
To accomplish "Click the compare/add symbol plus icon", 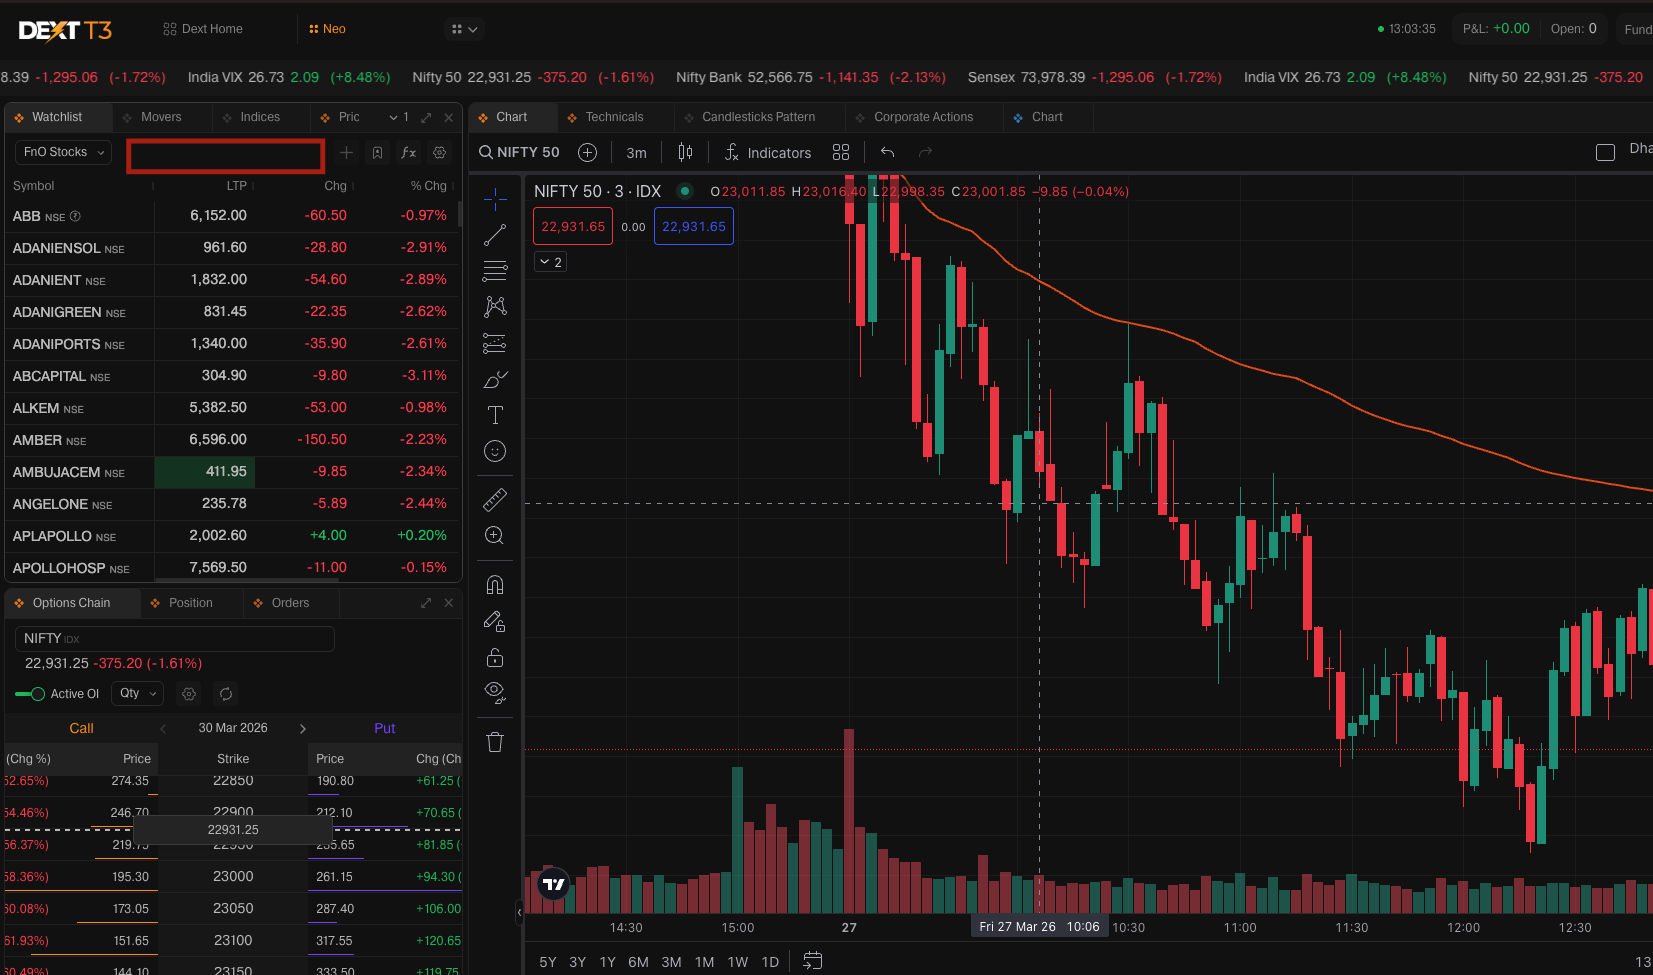I will coord(588,152).
